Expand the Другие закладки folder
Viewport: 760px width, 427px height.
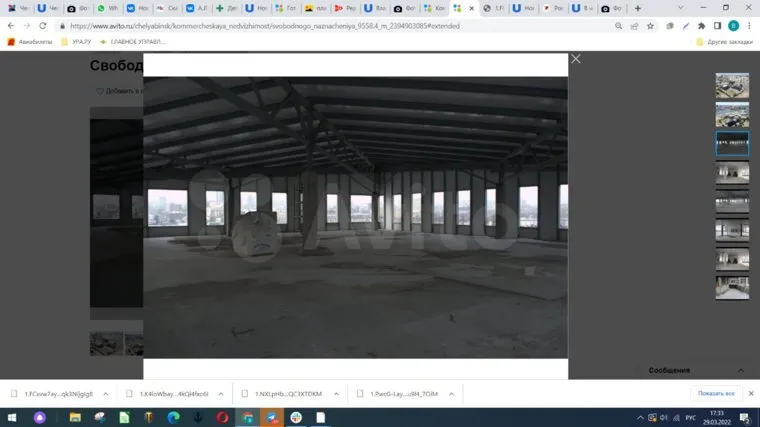(x=721, y=42)
